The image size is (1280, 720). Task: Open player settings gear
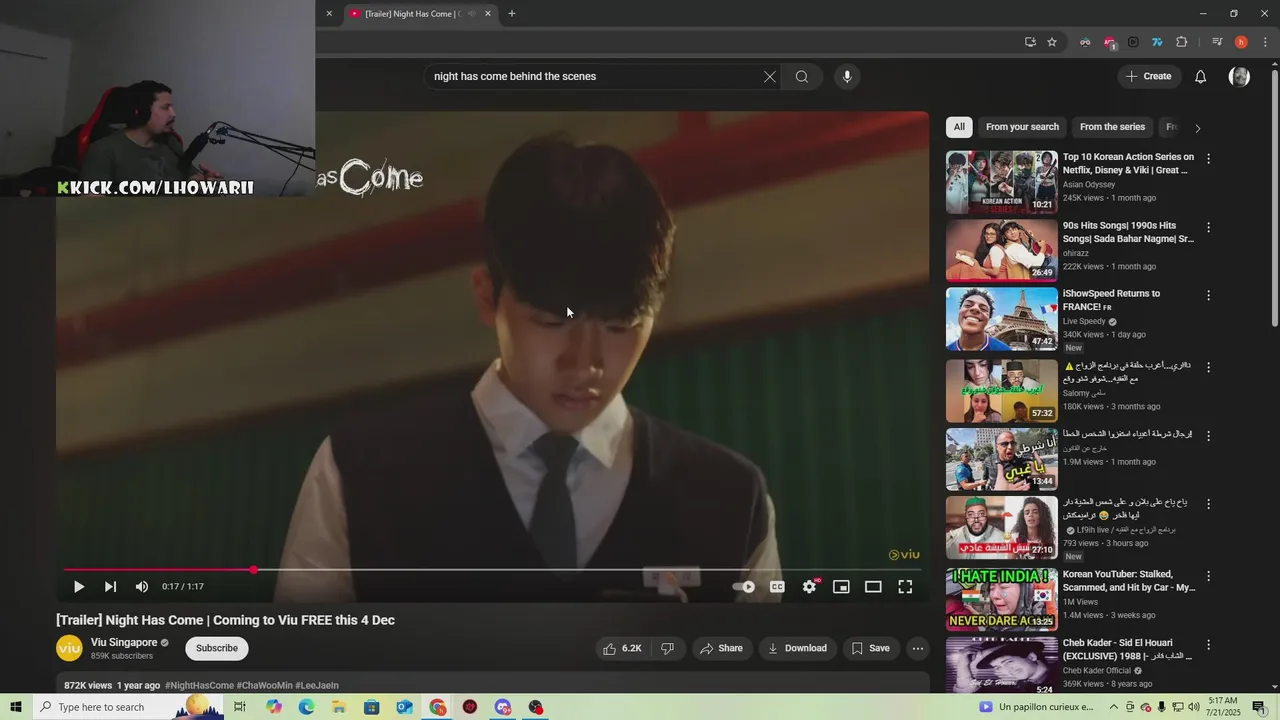[x=809, y=587]
